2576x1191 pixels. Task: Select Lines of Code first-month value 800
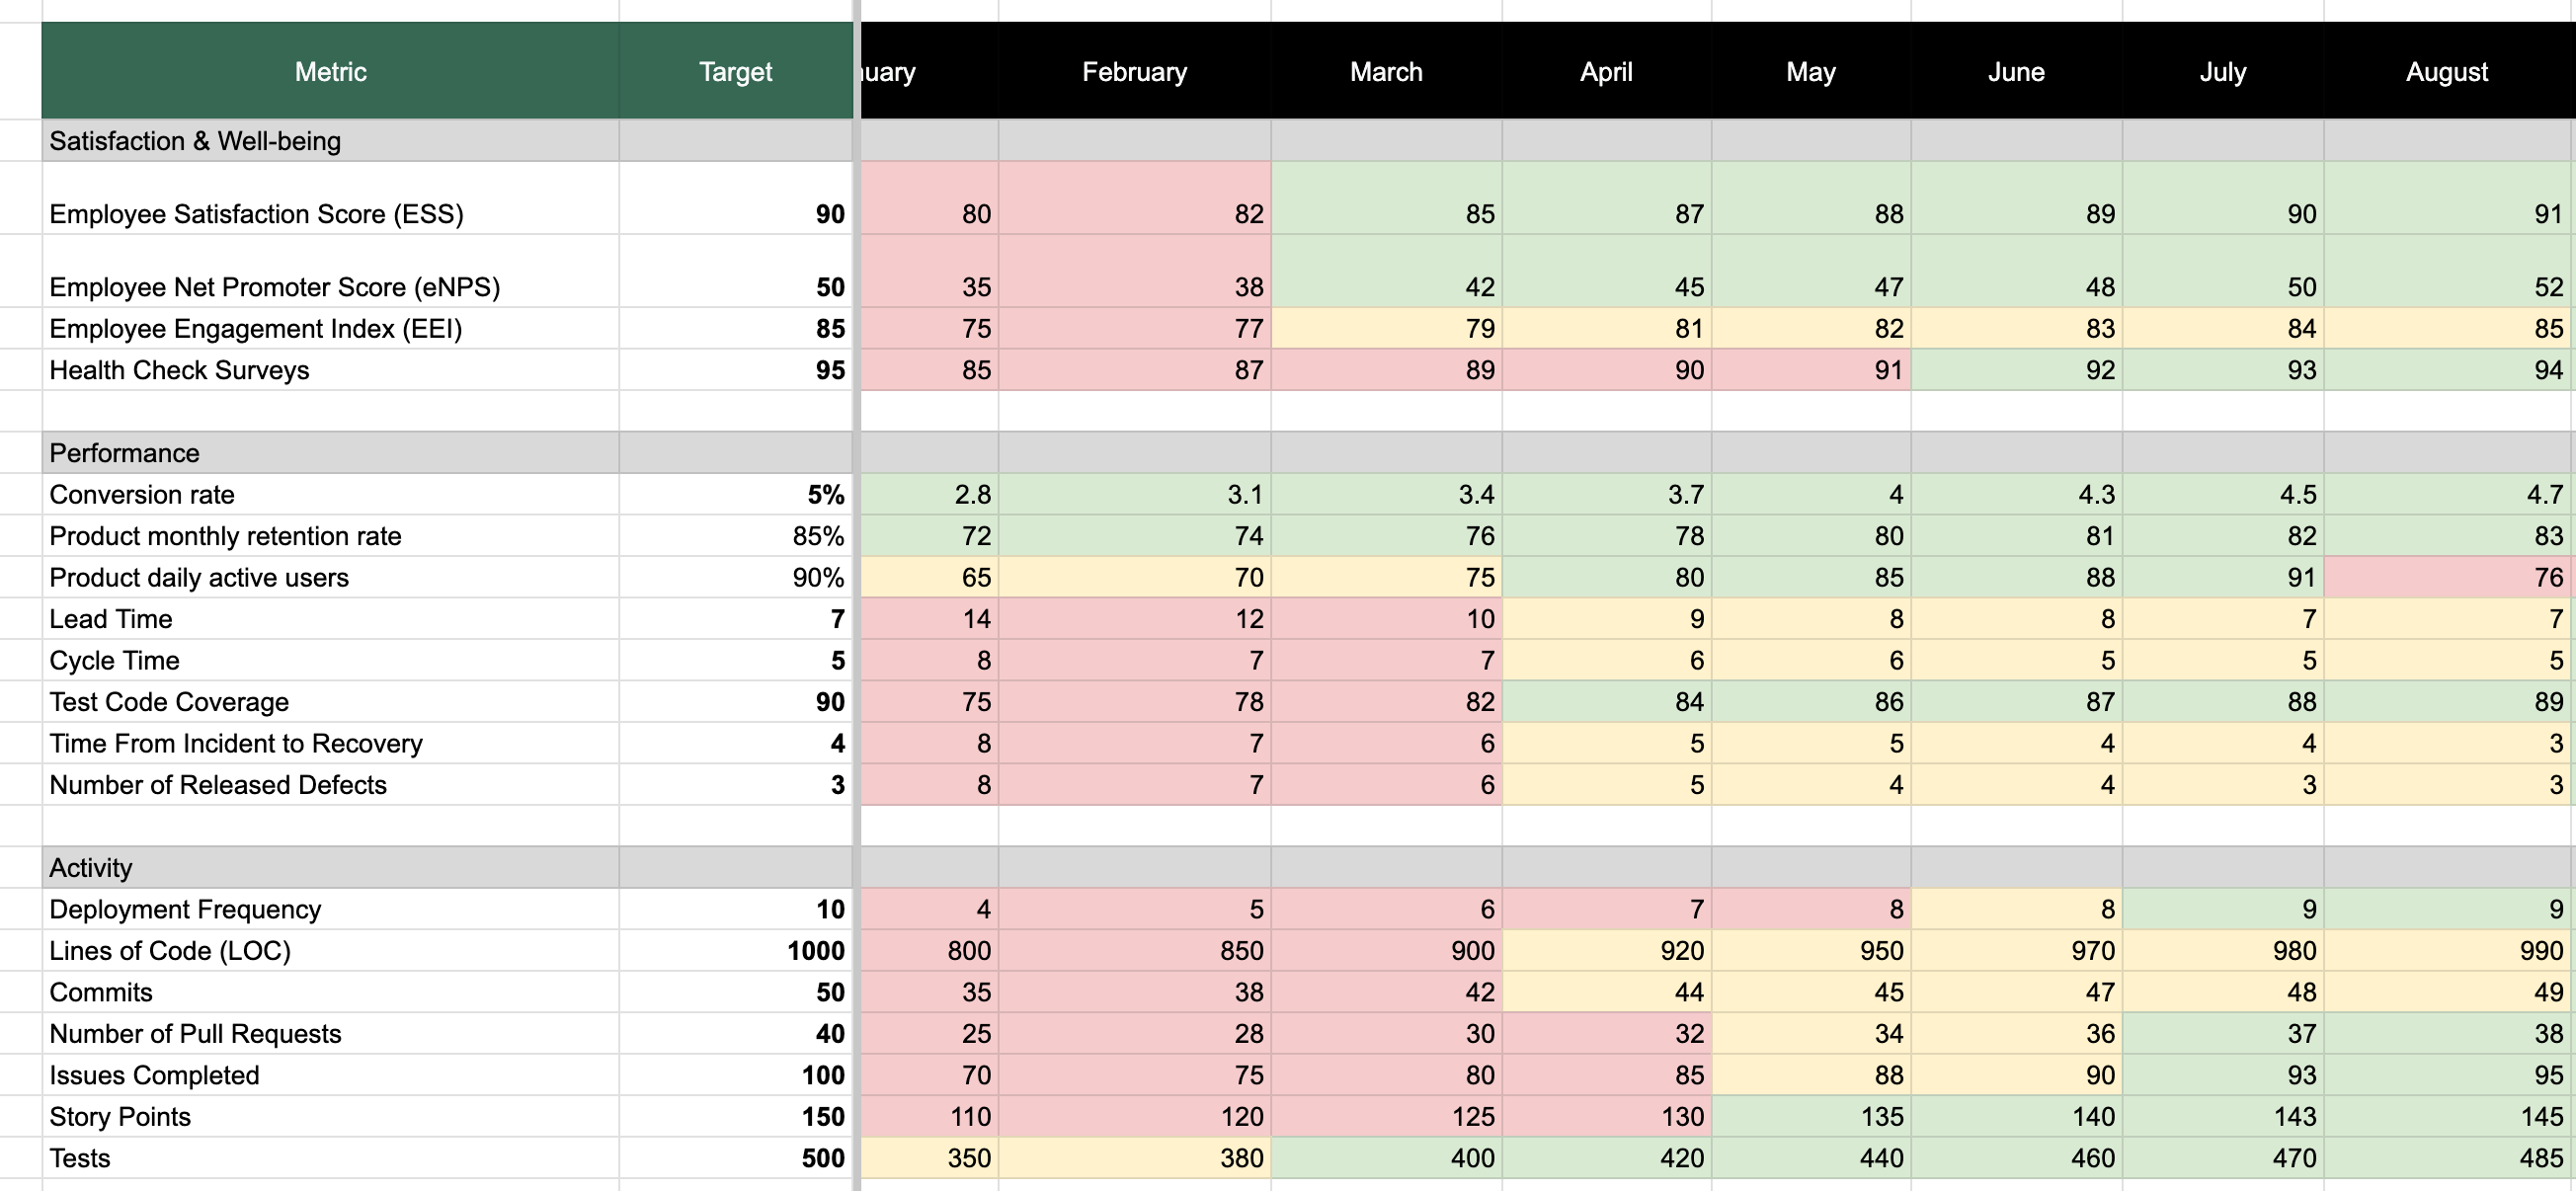[x=929, y=951]
